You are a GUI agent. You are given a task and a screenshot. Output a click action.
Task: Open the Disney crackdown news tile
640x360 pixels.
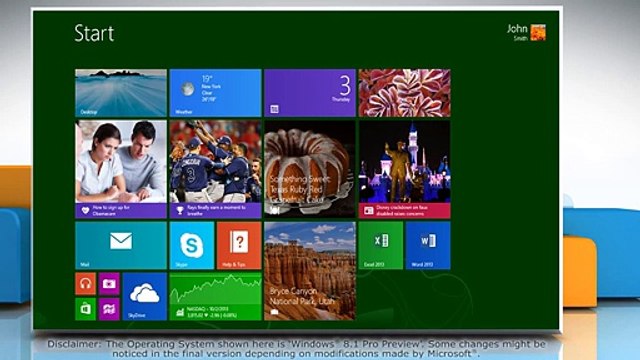point(404,169)
